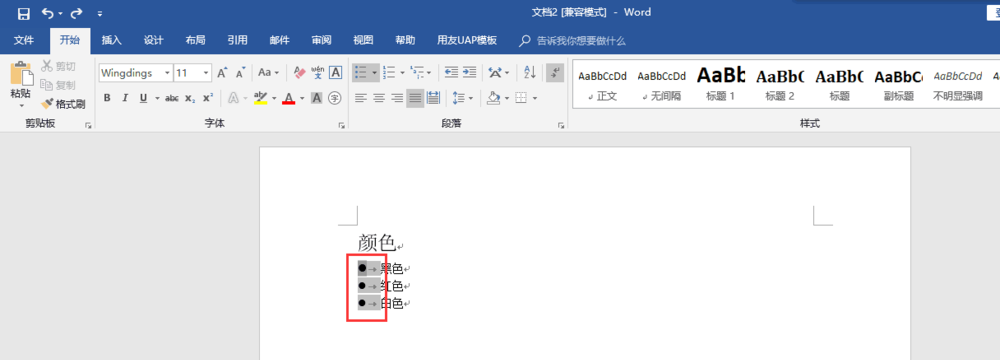Viewport: 1000px width, 360px height.
Task: Switch to the 审阅 ribbon tab
Action: click(321, 40)
